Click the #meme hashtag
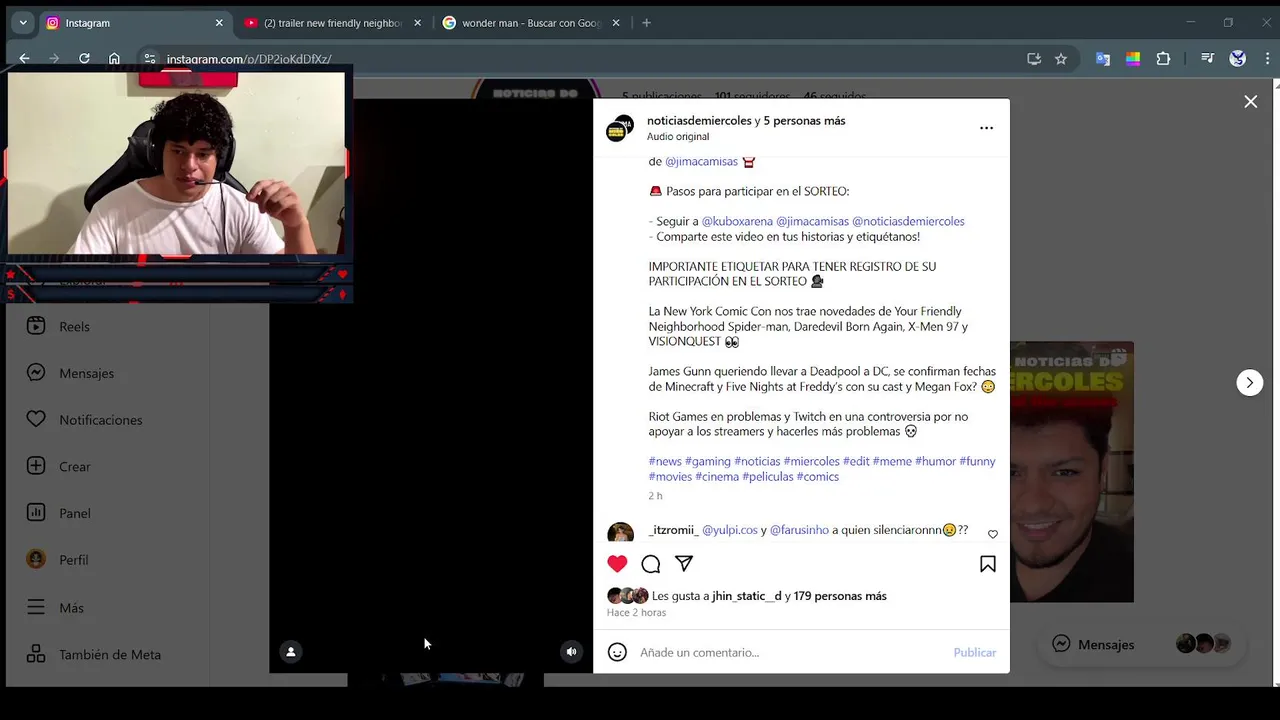This screenshot has width=1280, height=720. tap(891, 461)
